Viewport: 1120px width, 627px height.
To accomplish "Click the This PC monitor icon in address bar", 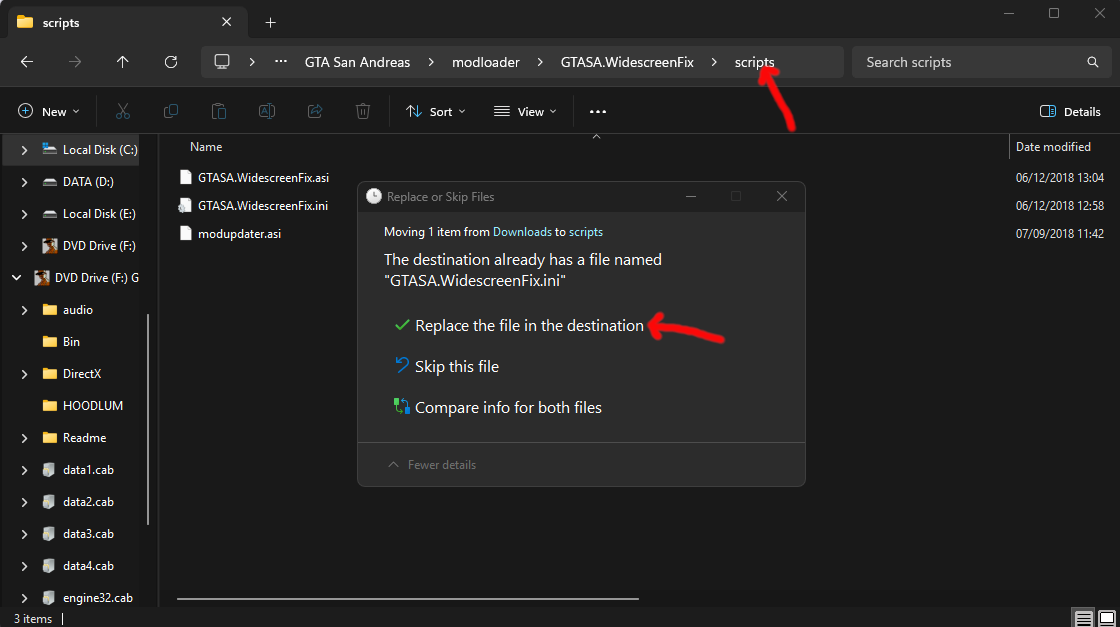I will click(x=222, y=62).
